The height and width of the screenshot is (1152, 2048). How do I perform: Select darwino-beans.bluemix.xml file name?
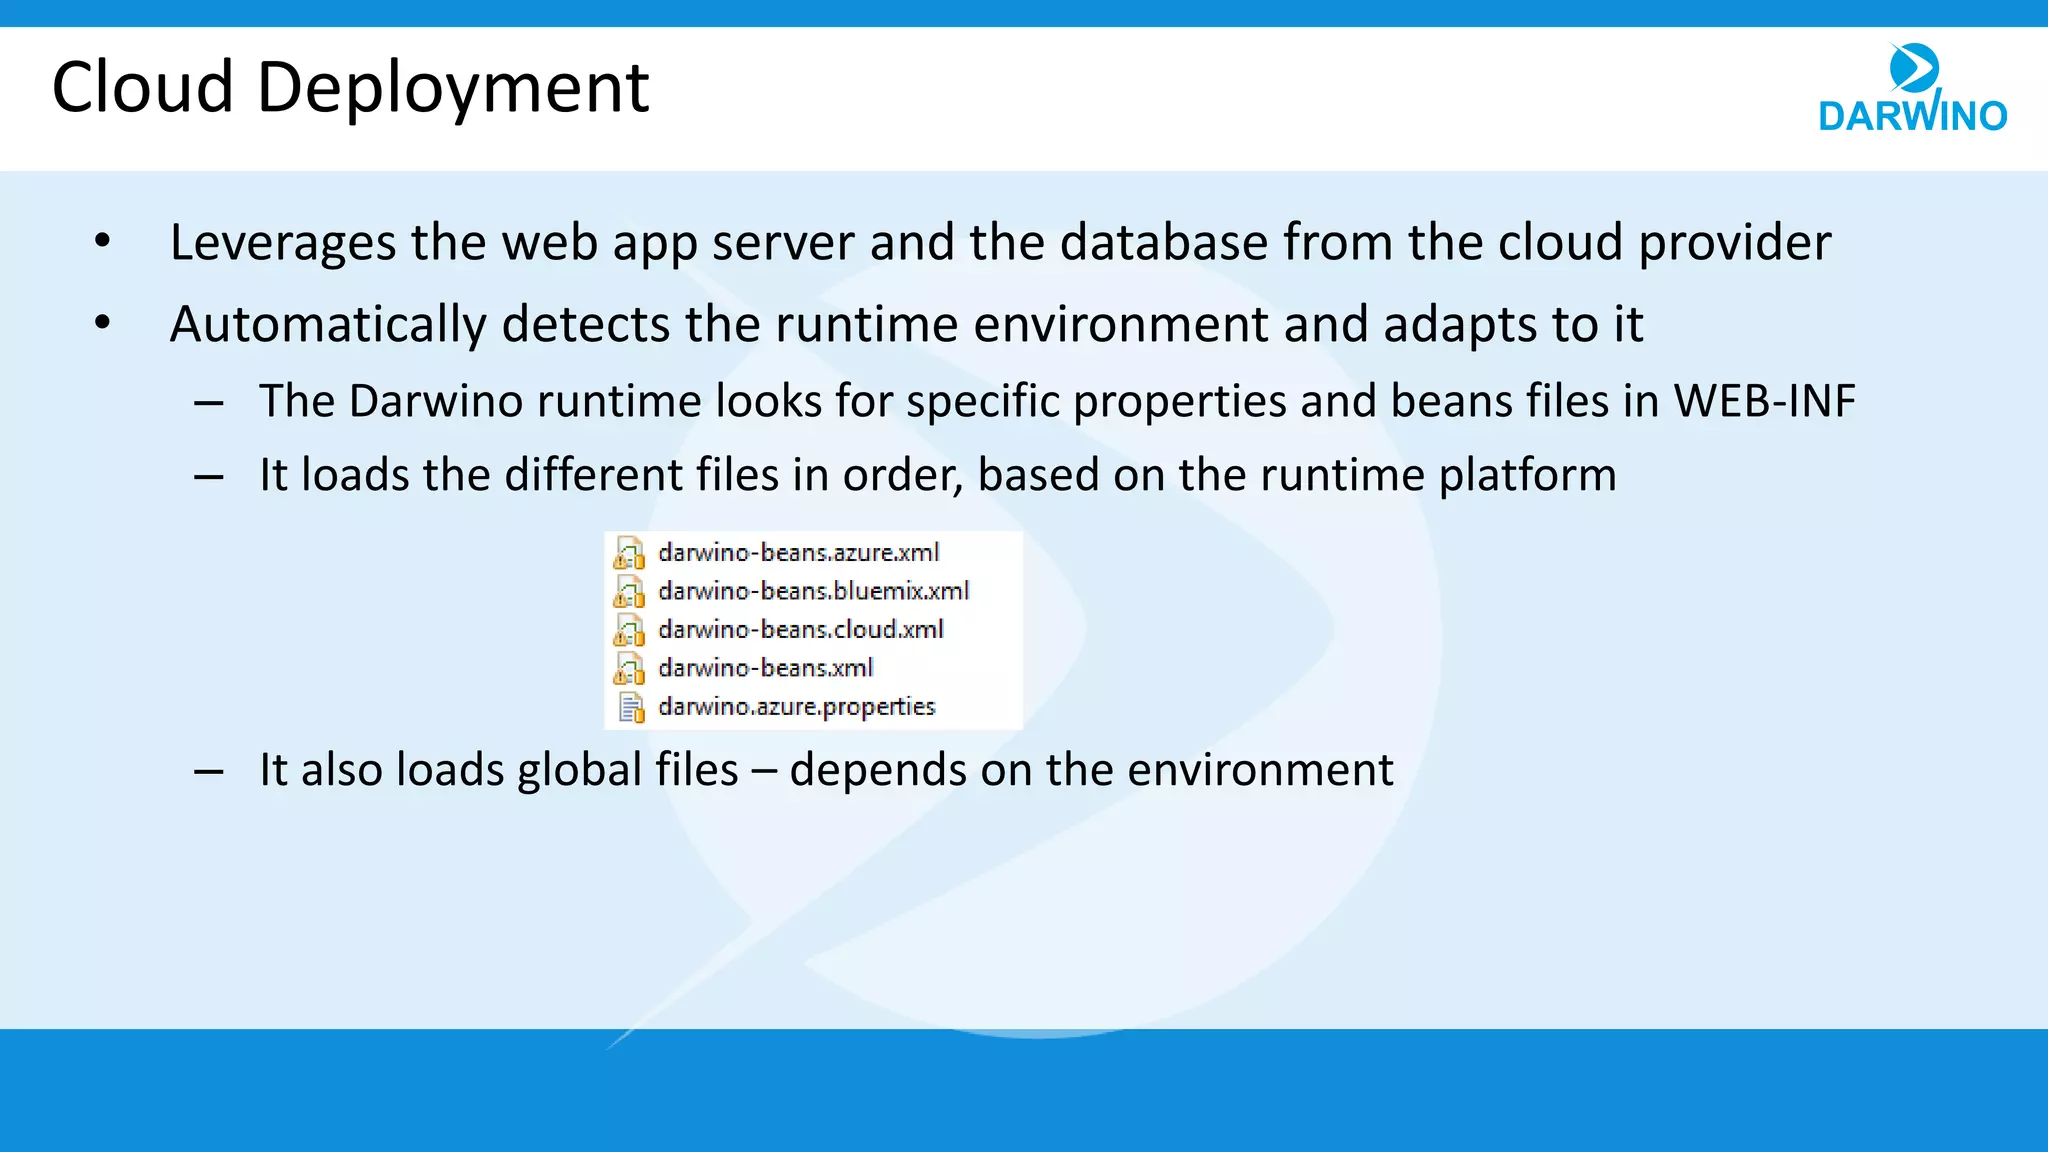[813, 591]
